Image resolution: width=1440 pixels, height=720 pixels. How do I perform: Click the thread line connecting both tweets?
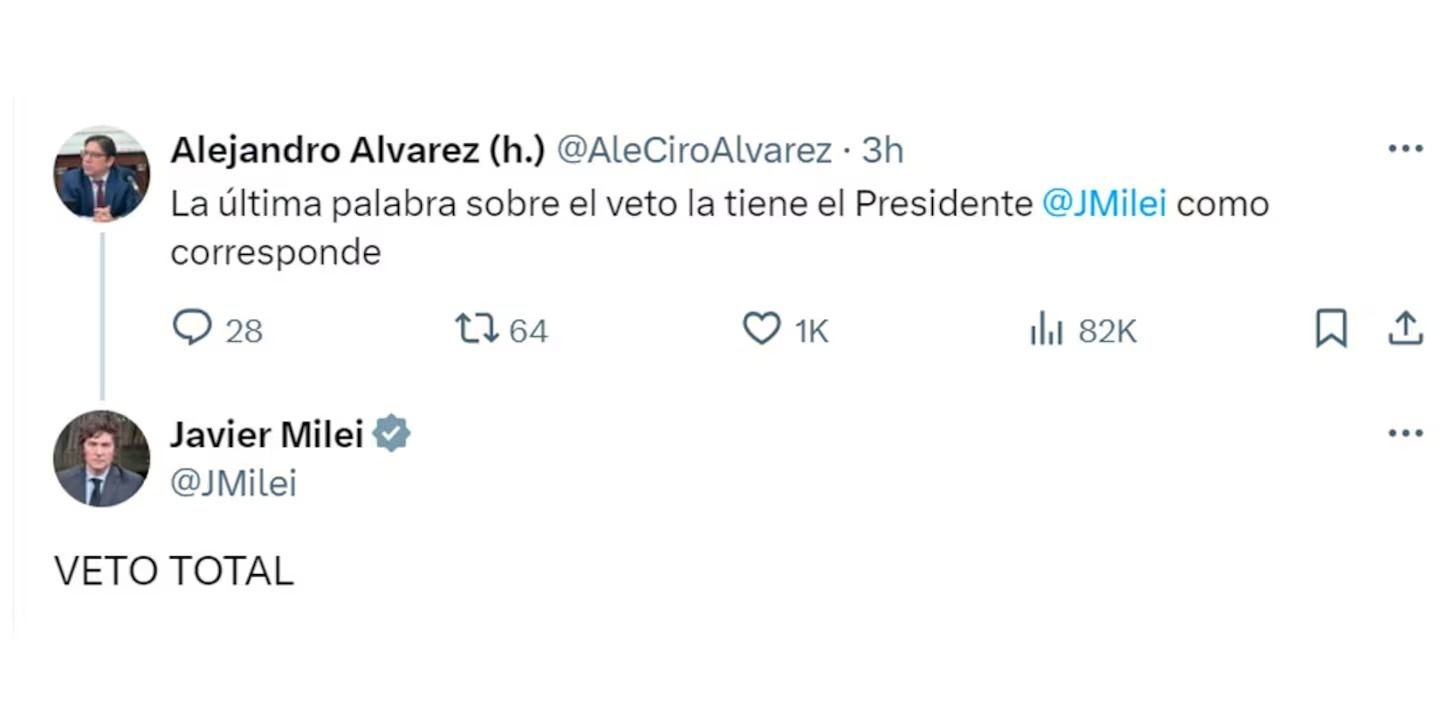102,315
